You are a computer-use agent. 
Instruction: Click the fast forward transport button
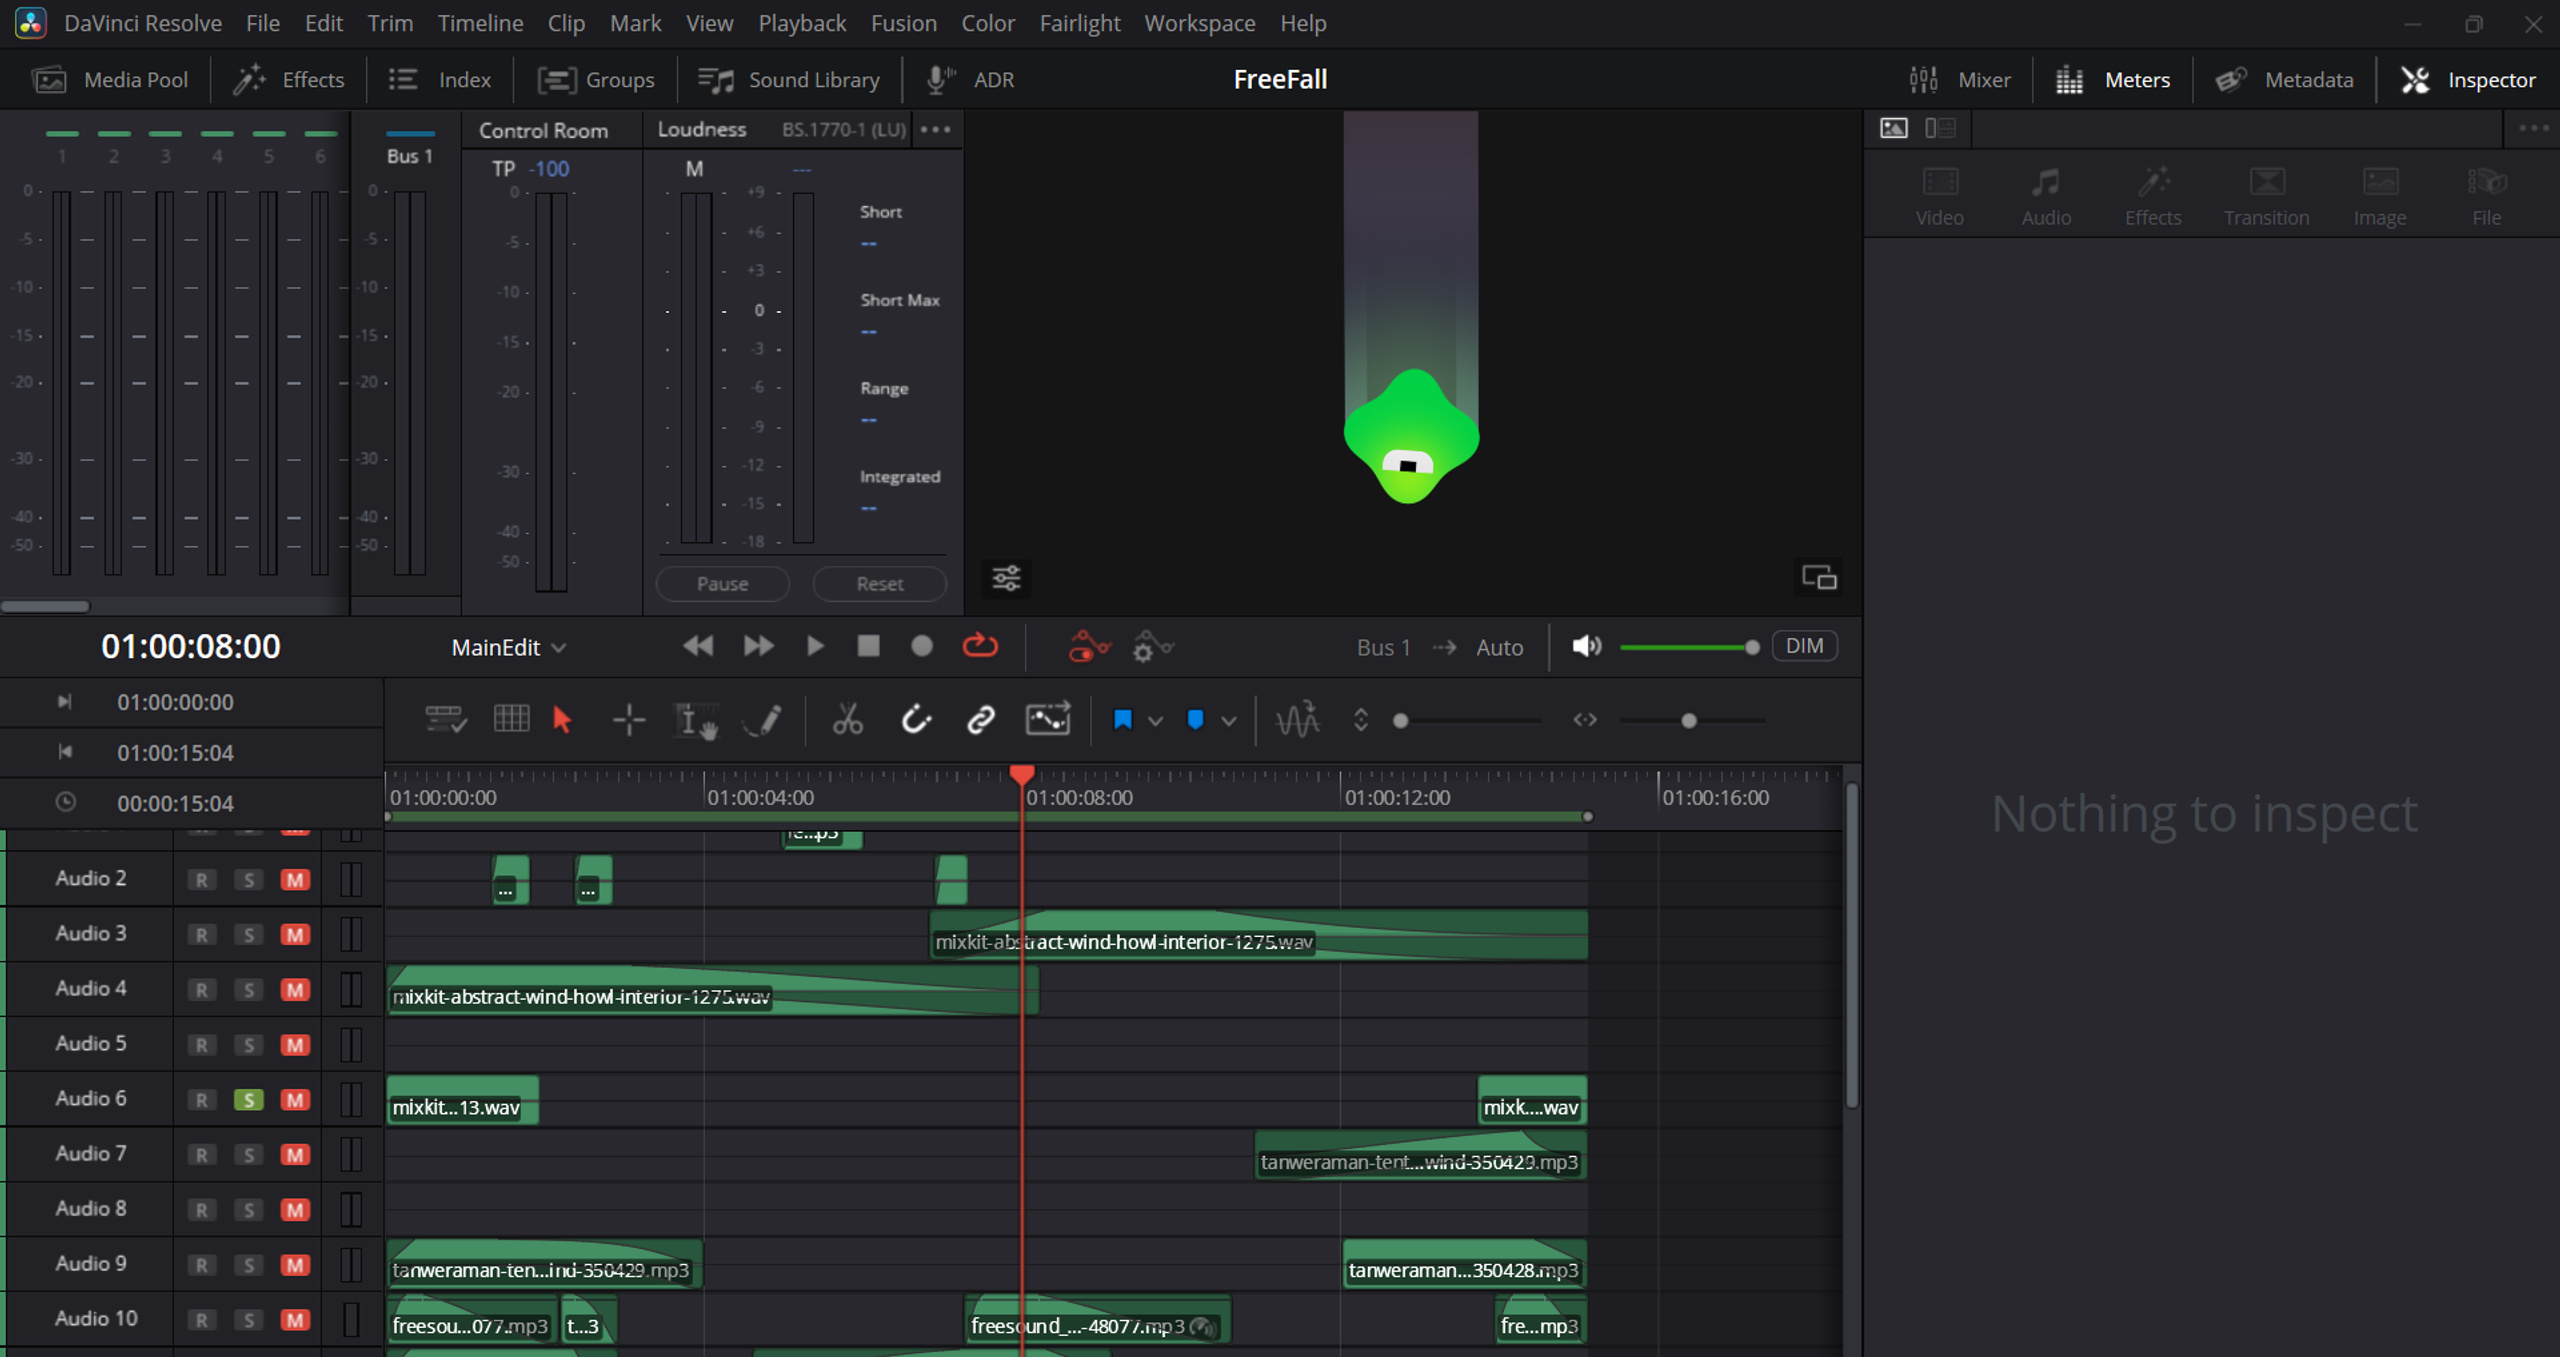pos(759,646)
